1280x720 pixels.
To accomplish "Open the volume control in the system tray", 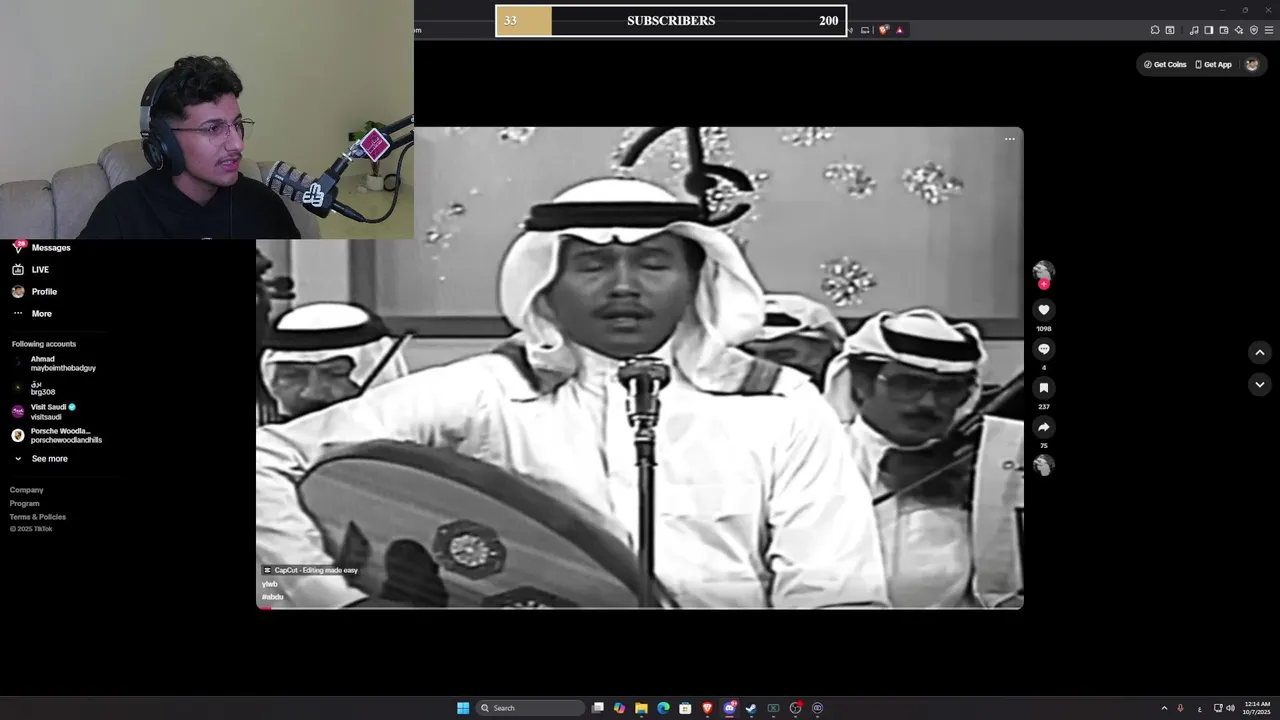I will click(1230, 708).
